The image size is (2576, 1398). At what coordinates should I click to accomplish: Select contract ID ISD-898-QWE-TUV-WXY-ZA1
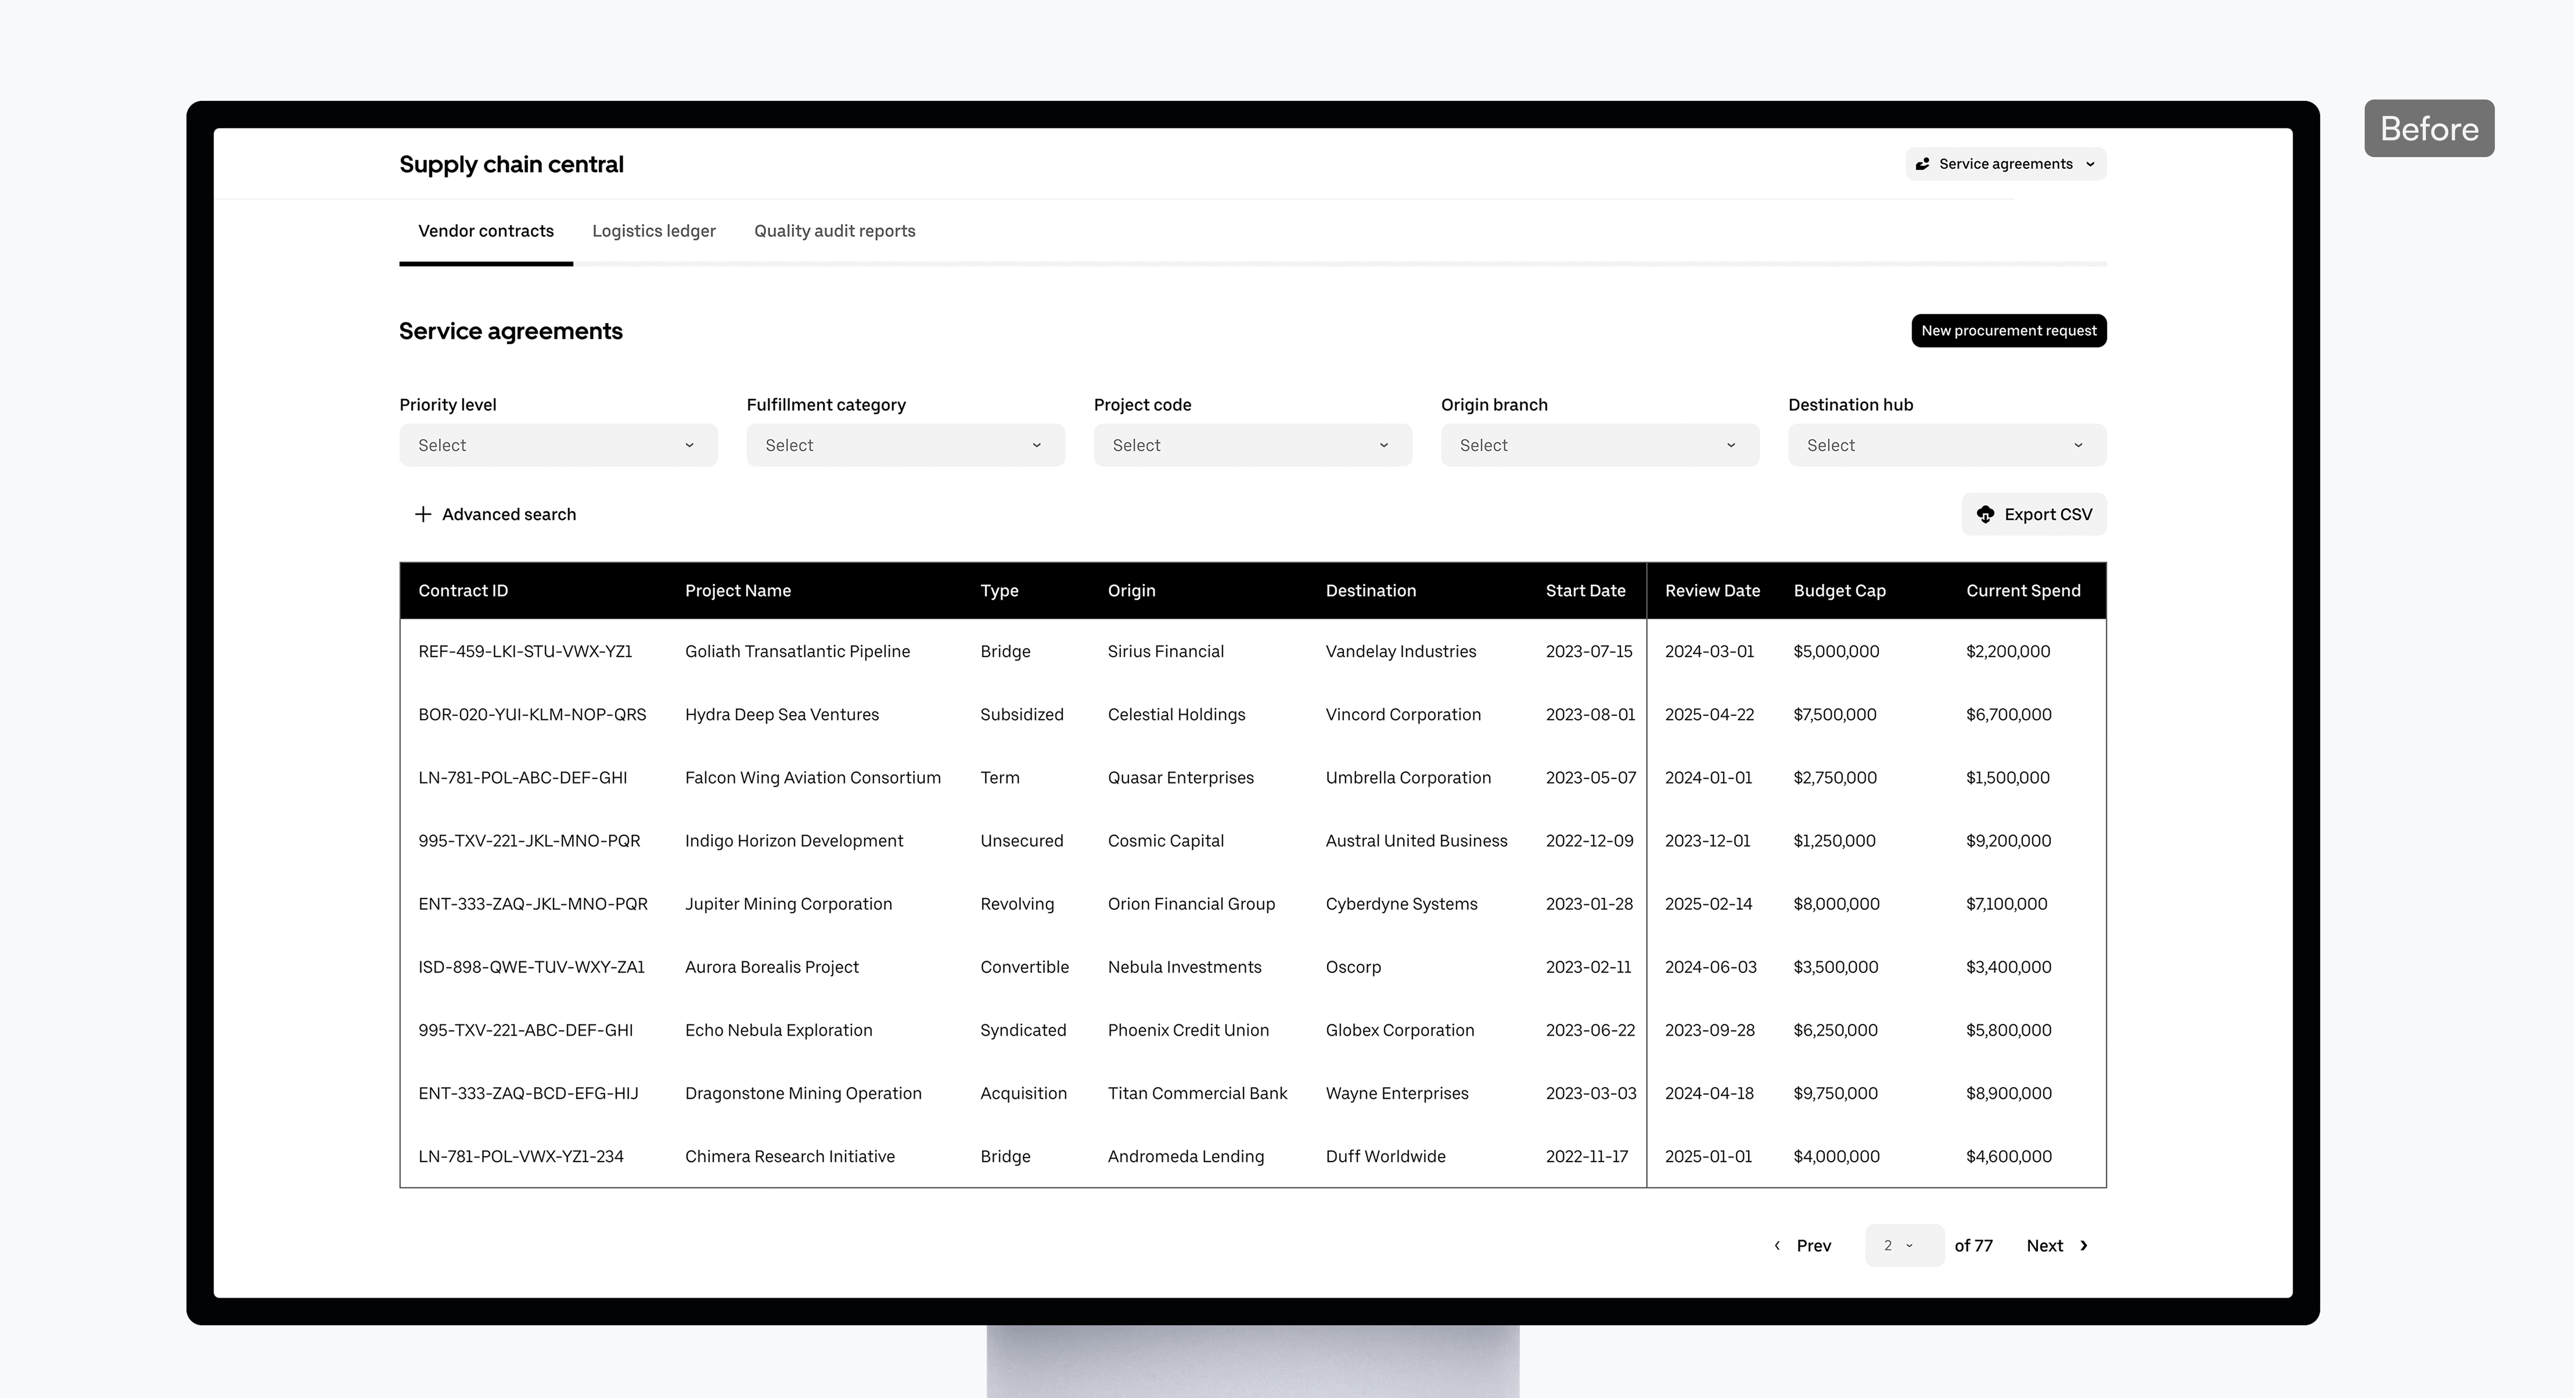point(531,967)
